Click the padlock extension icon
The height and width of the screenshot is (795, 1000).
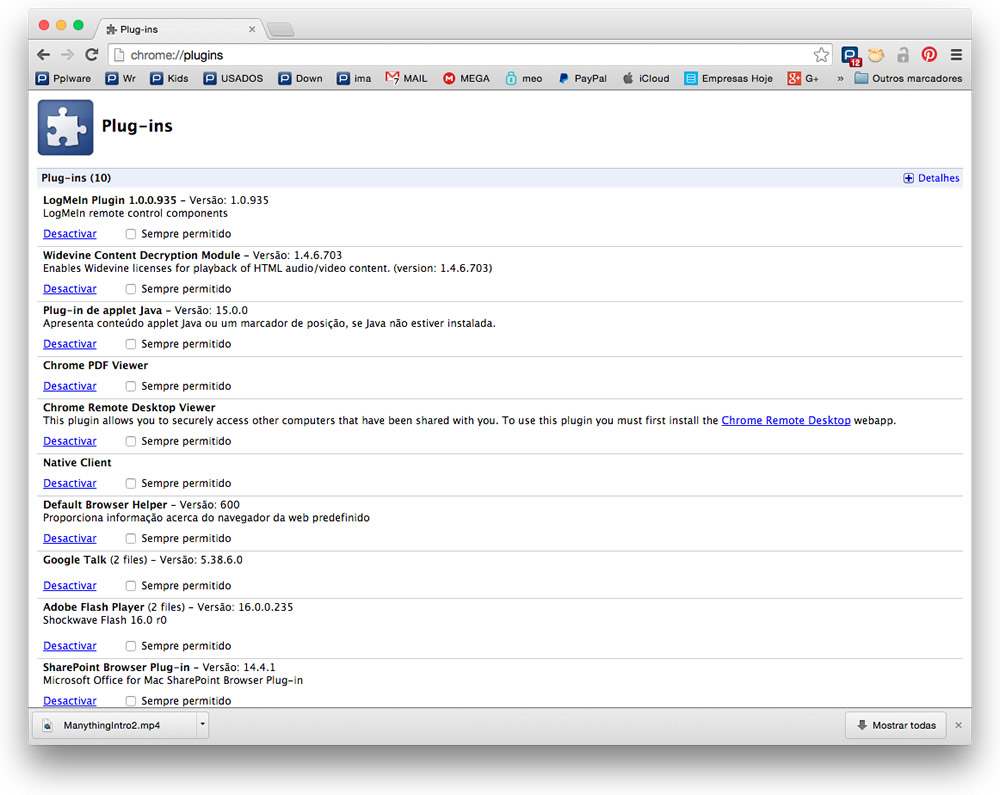coord(902,55)
